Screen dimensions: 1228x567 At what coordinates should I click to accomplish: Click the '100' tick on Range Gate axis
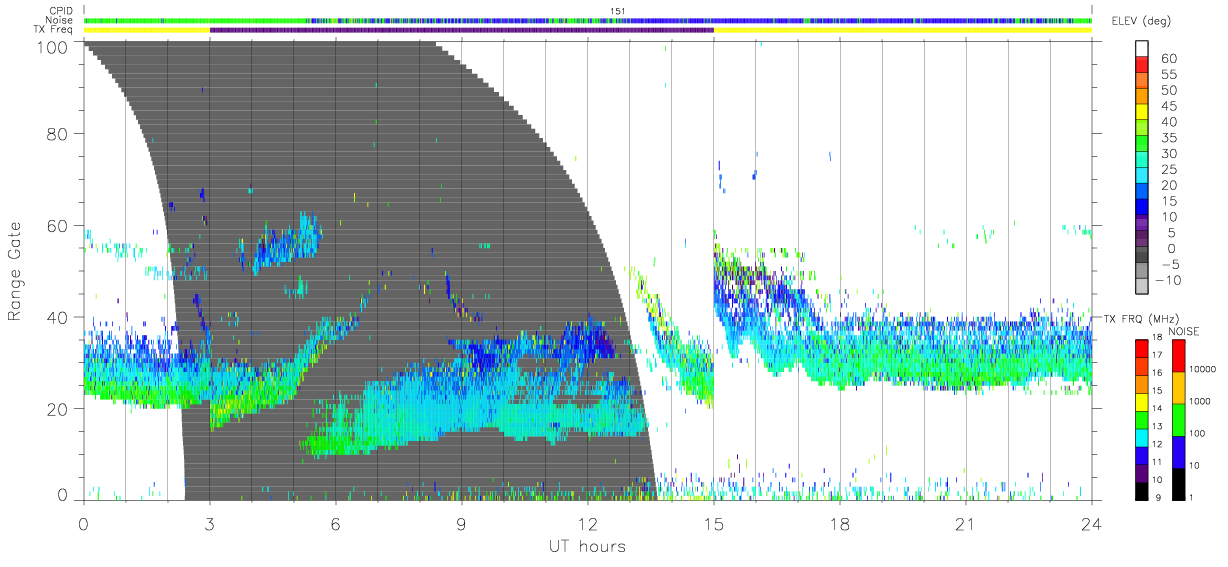(52, 46)
